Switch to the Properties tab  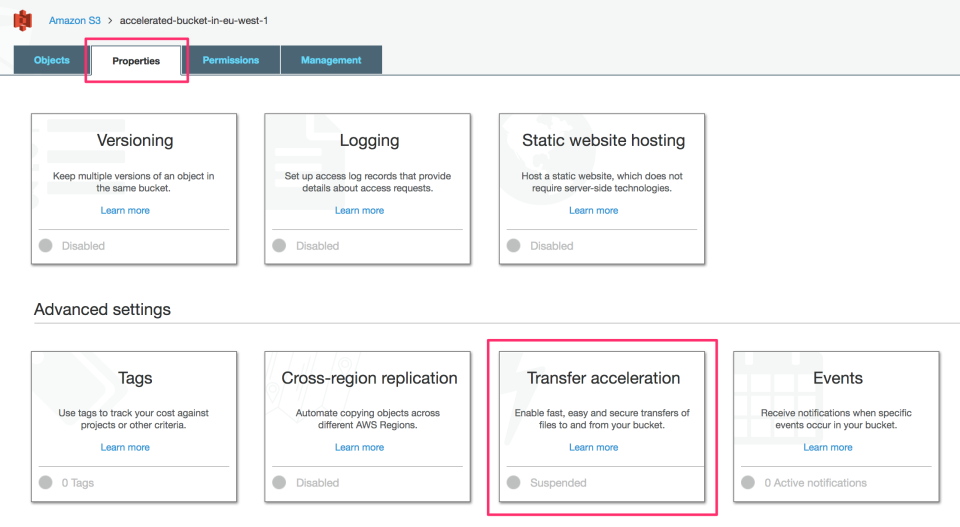pyautogui.click(x=136, y=61)
